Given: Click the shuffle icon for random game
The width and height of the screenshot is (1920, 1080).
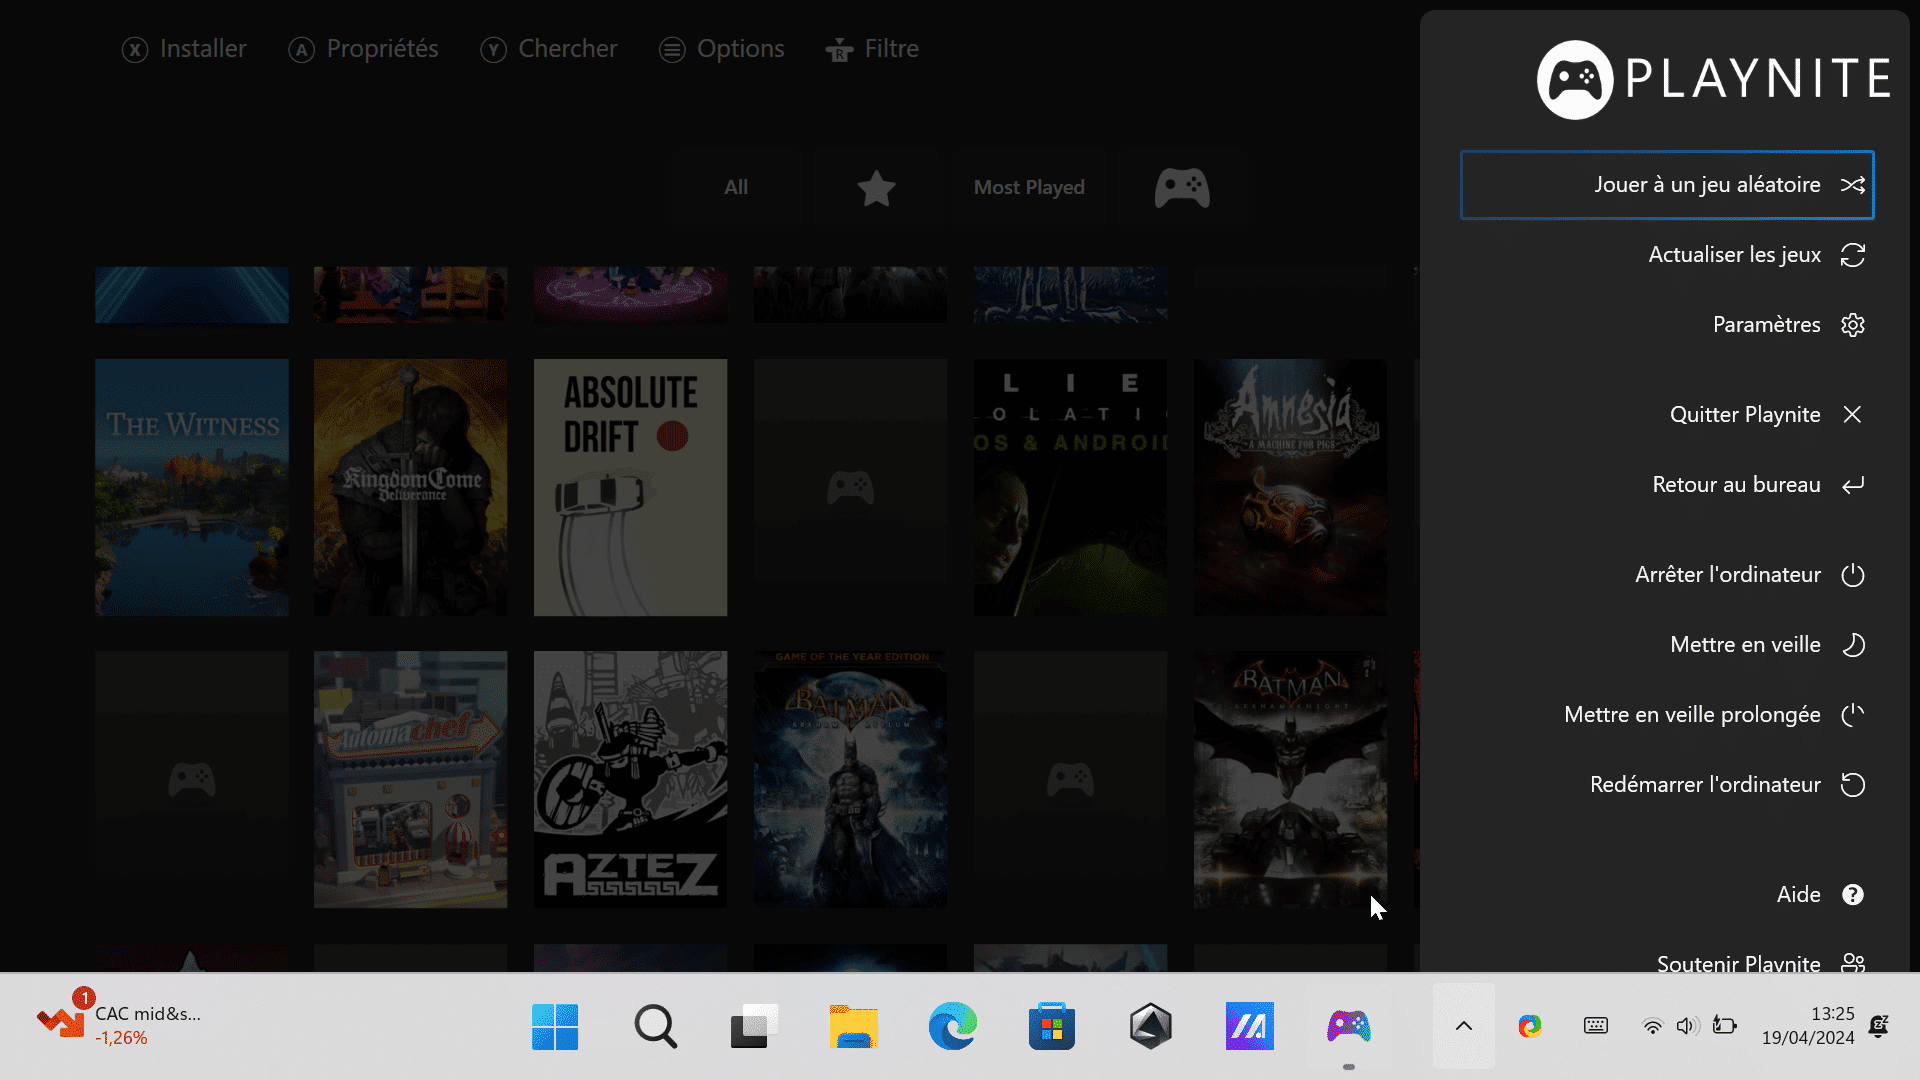Looking at the screenshot, I should click(x=1853, y=185).
